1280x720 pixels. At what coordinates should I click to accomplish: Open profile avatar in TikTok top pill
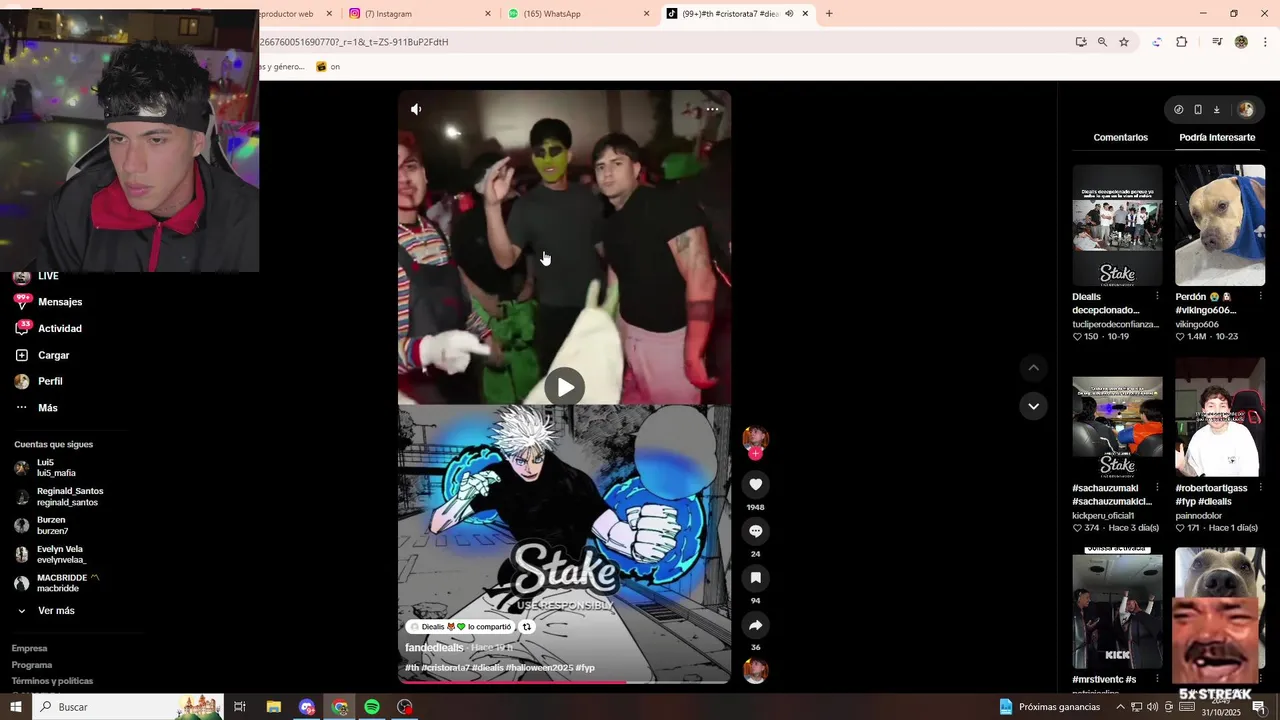[x=1245, y=110]
